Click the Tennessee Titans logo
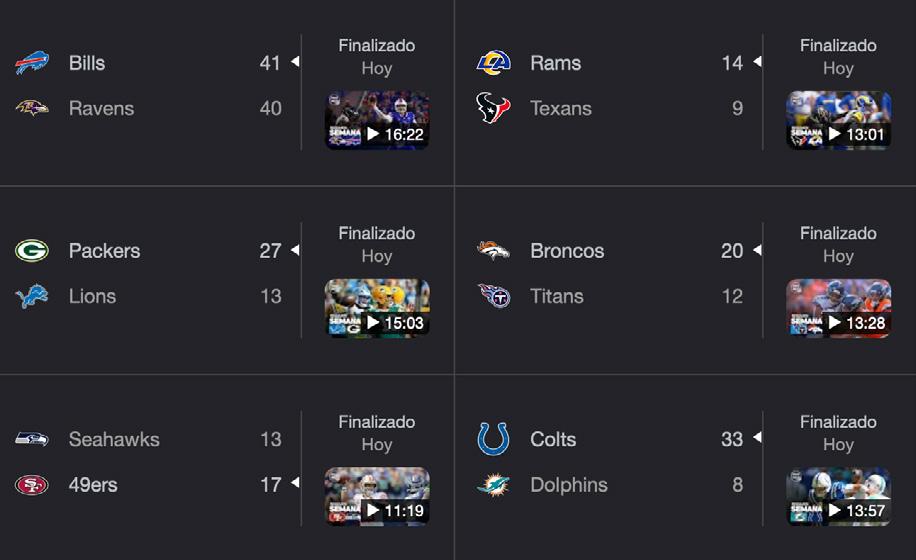This screenshot has height=560, width=916. point(493,296)
